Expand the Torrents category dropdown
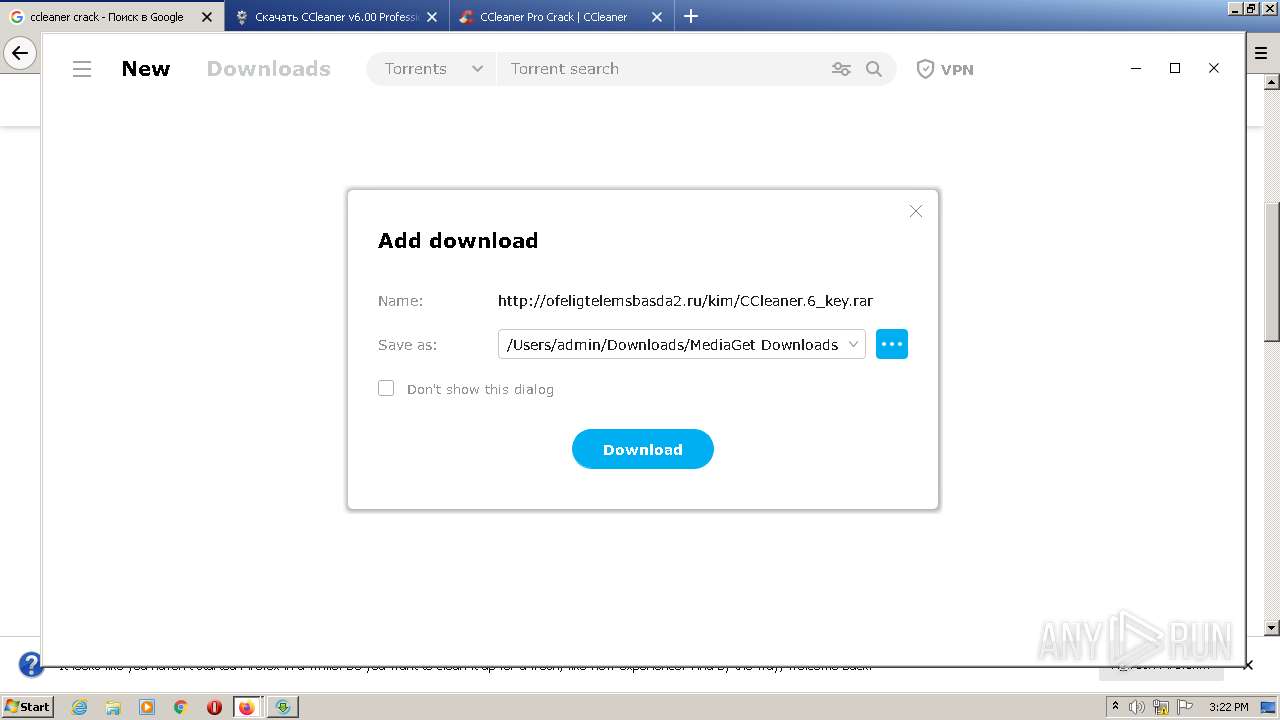The height and width of the screenshot is (720, 1280). pos(432,69)
